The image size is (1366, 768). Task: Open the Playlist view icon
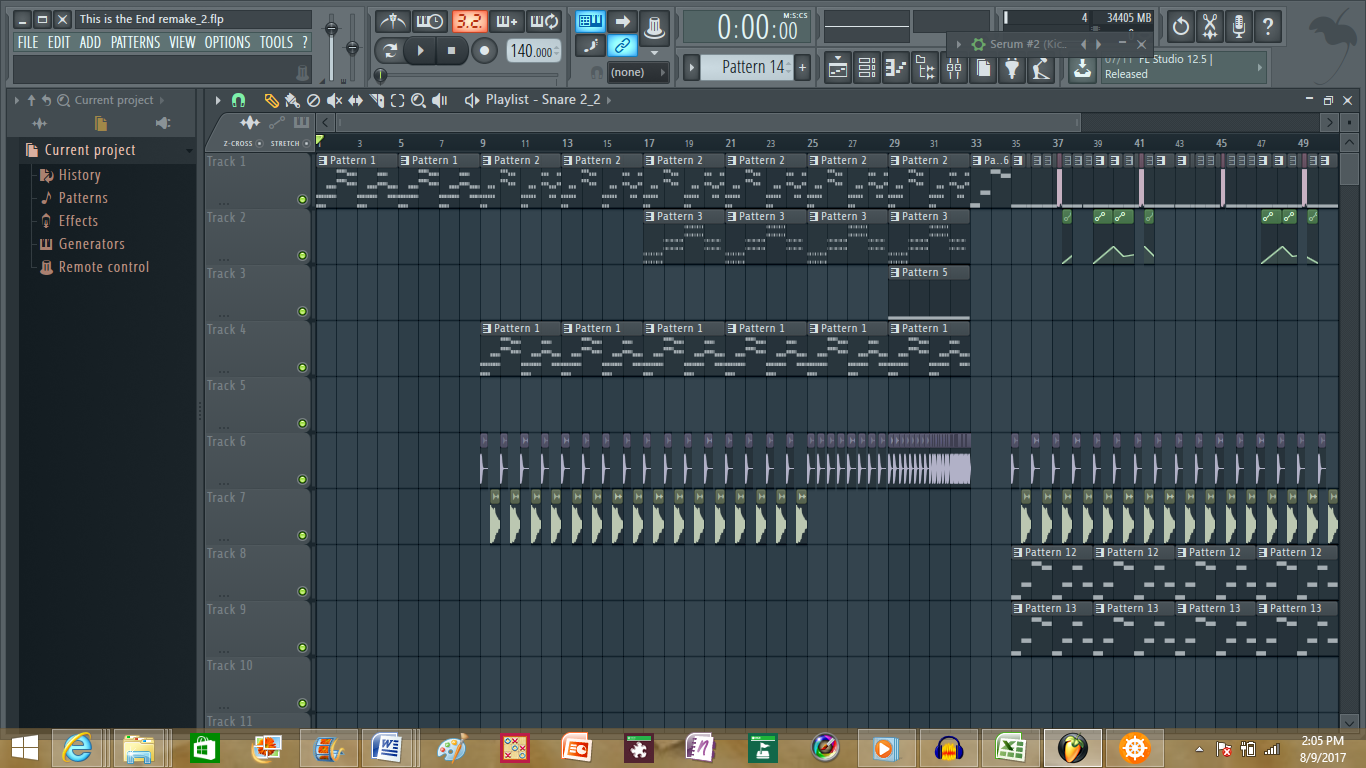[x=837, y=68]
